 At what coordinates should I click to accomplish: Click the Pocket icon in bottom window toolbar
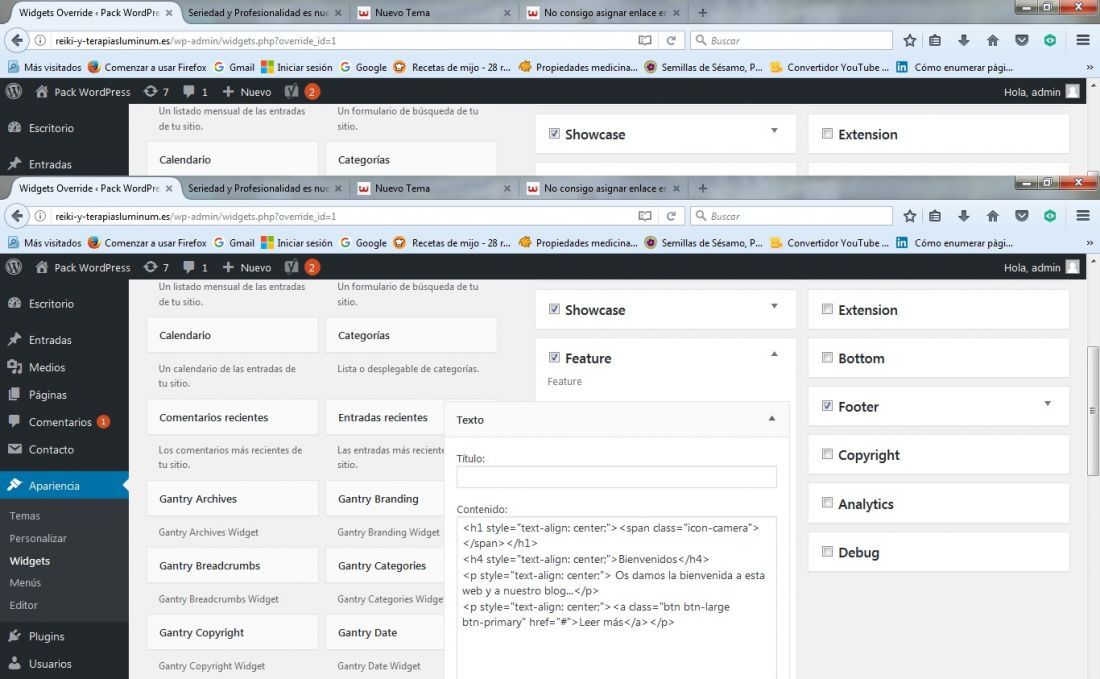pyautogui.click(x=1021, y=216)
